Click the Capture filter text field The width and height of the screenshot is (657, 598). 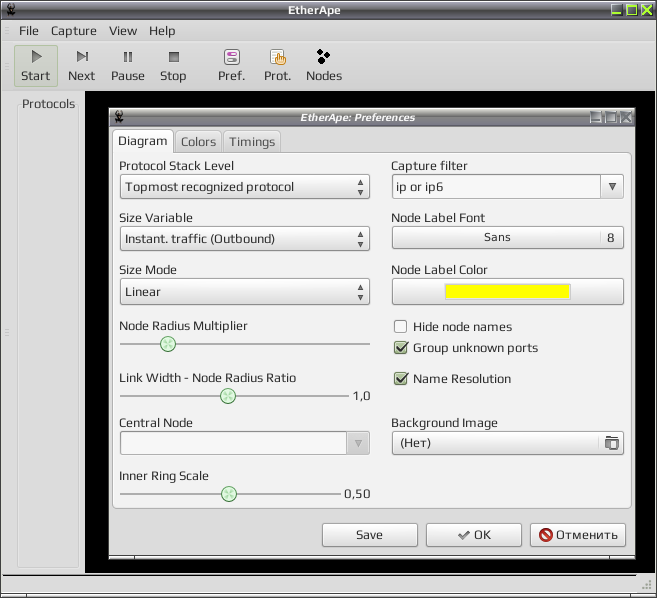click(x=497, y=187)
